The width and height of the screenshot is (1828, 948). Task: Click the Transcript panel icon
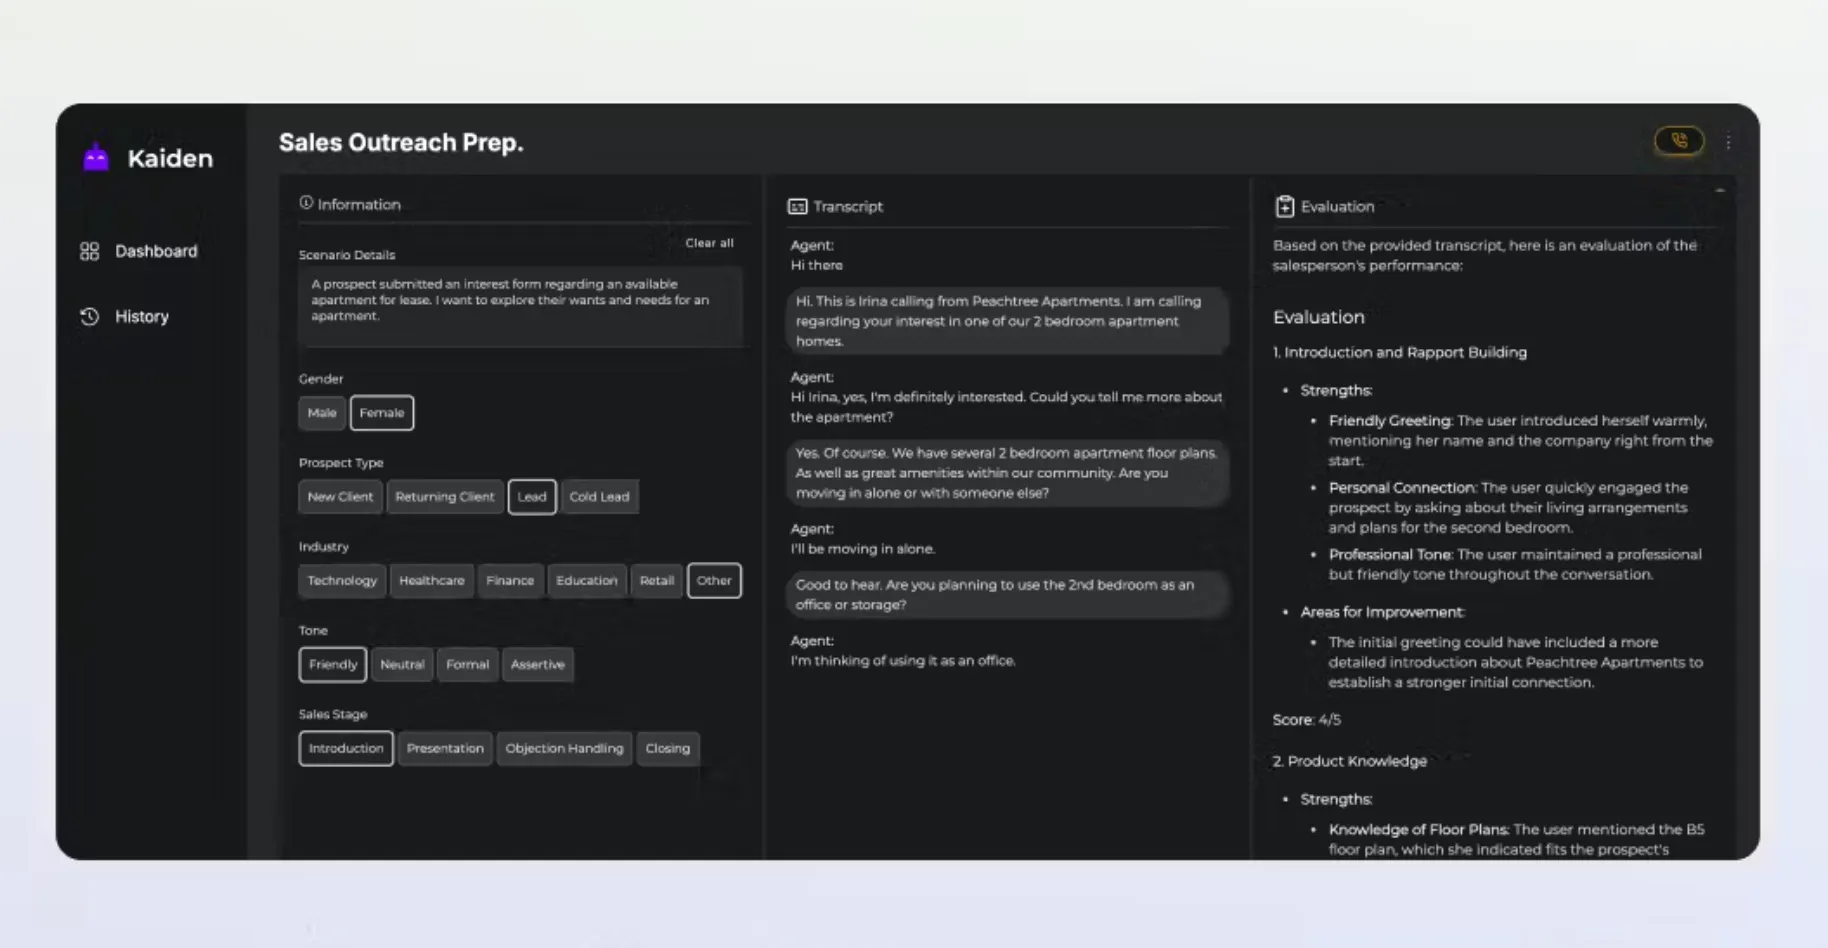797,206
